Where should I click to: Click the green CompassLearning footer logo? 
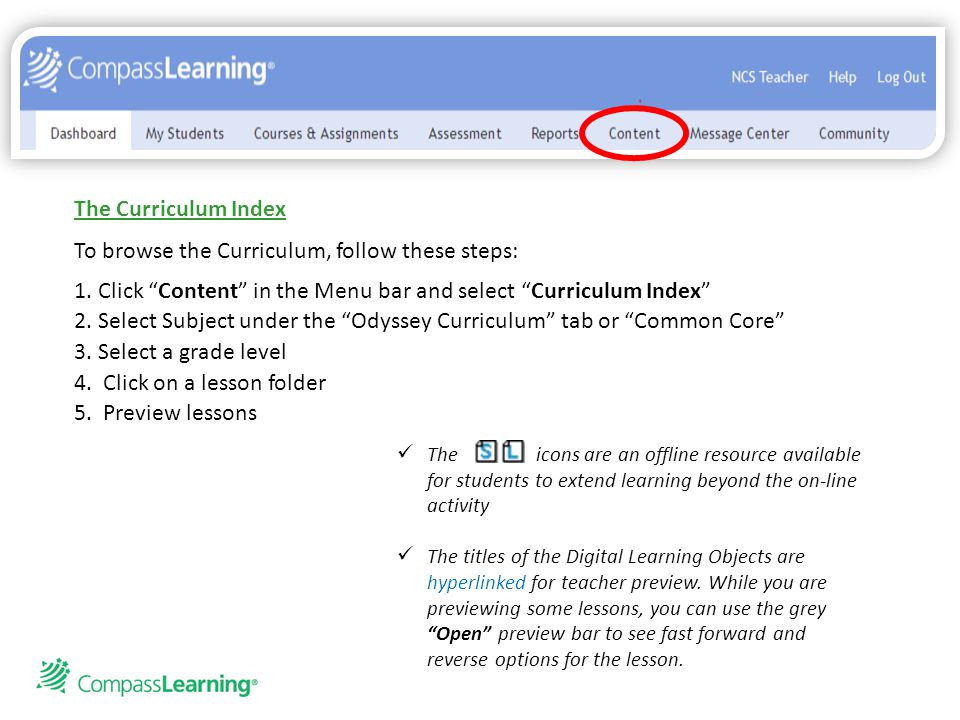147,678
